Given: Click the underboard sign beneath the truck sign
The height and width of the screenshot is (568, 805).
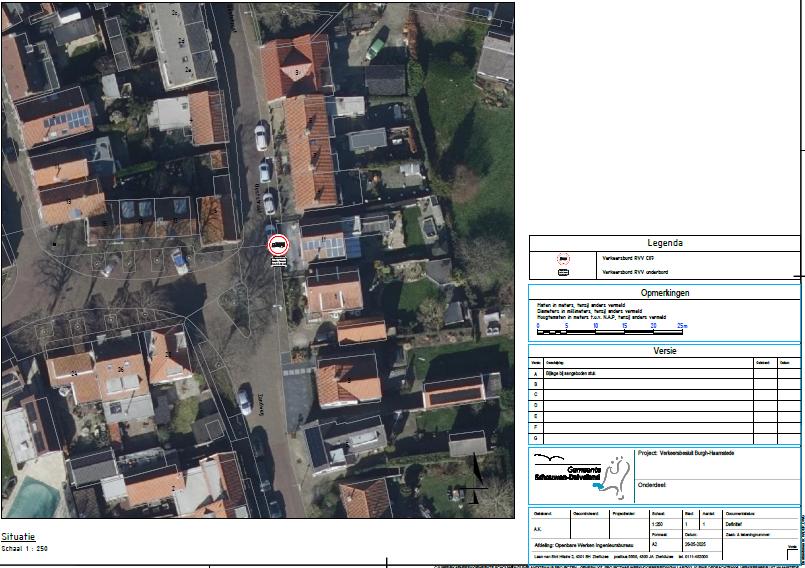Looking at the screenshot, I should point(278,261).
